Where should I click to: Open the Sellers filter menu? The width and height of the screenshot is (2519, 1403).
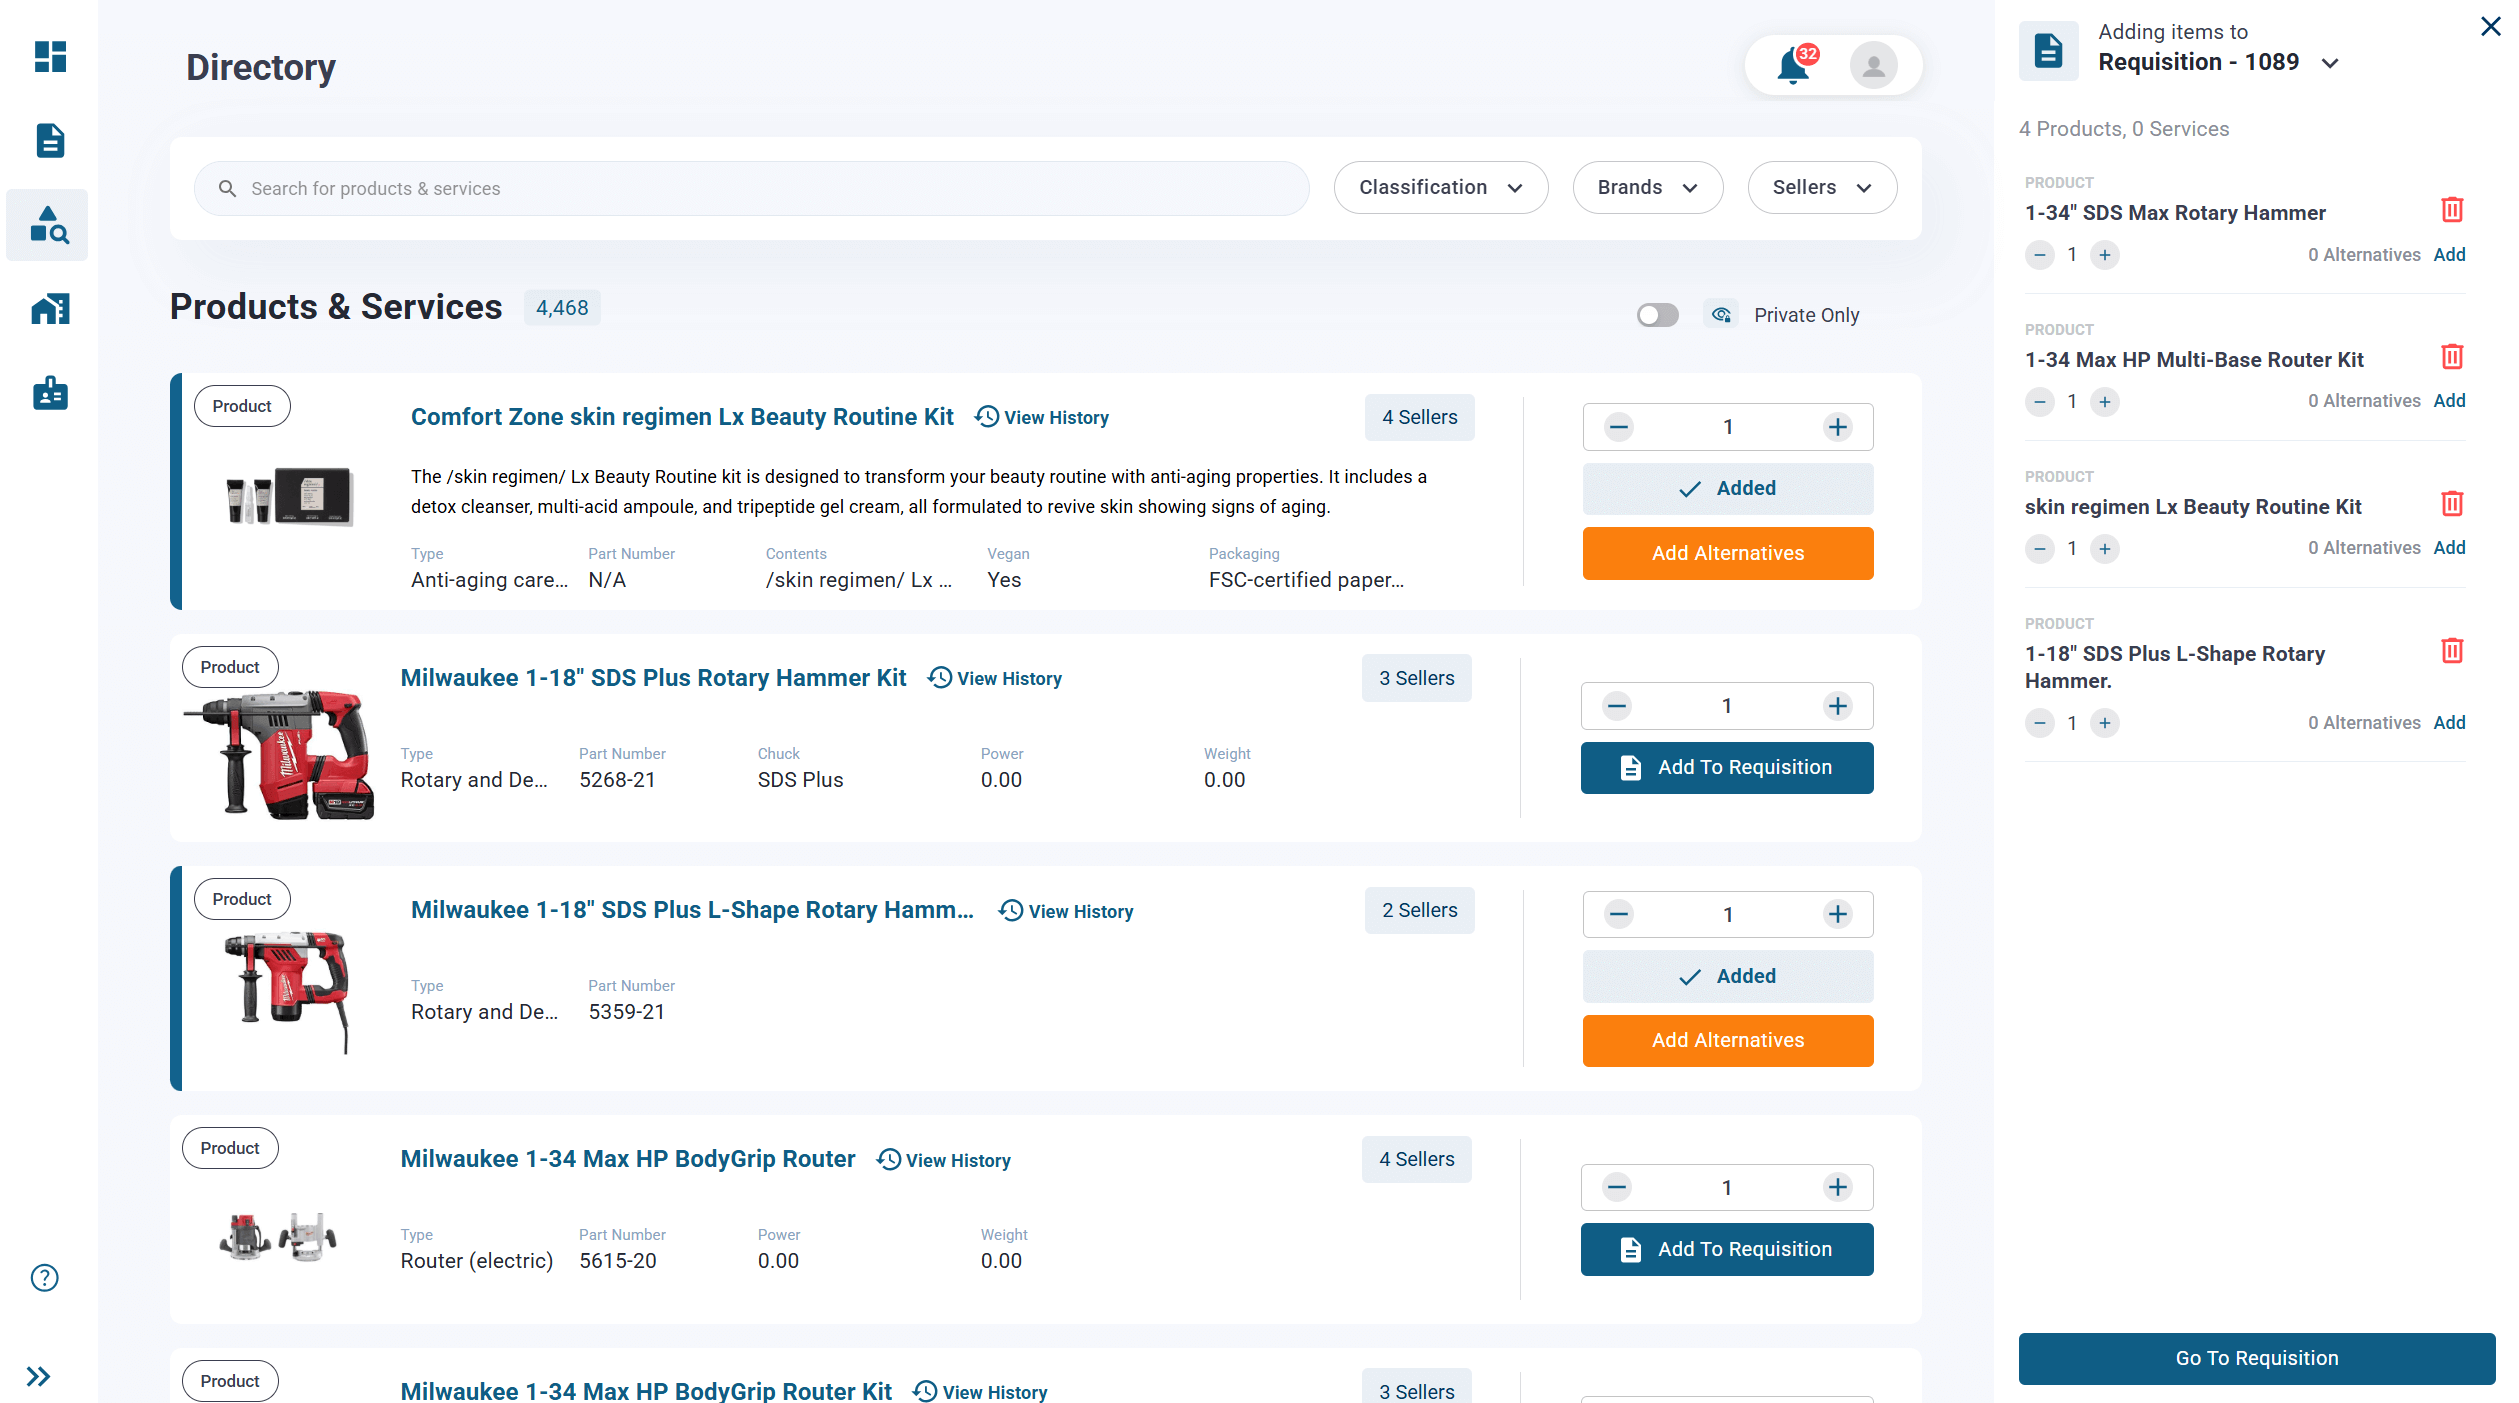1821,187
